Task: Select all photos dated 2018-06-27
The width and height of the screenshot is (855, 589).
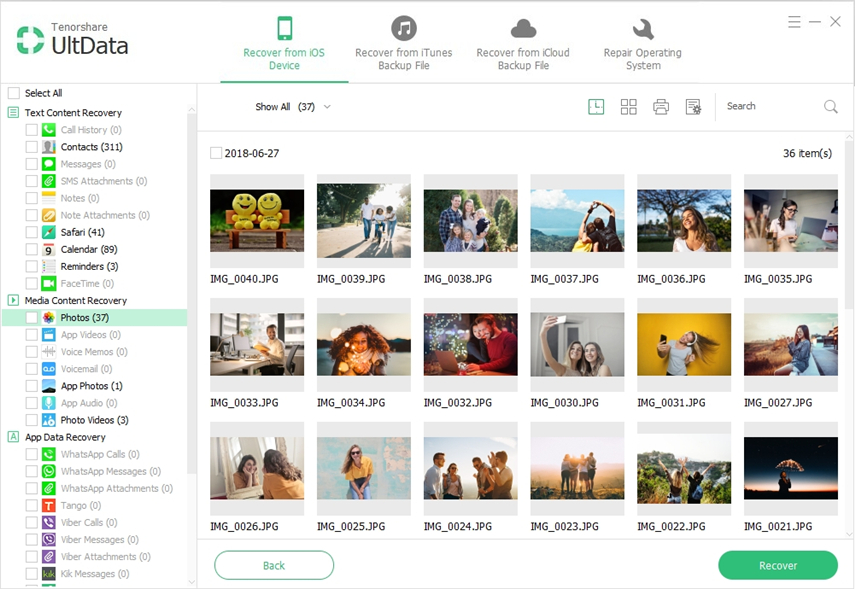Action: (x=216, y=153)
